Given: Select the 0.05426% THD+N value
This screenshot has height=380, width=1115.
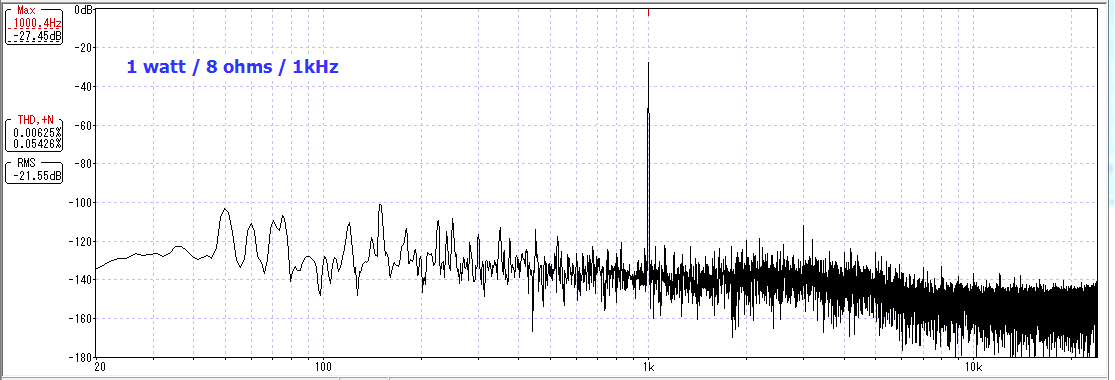Looking at the screenshot, I should click(38, 144).
